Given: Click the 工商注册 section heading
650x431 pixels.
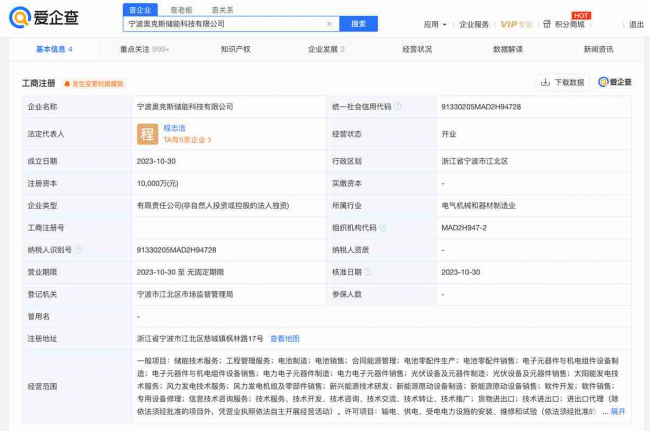Looking at the screenshot, I should point(39,83).
